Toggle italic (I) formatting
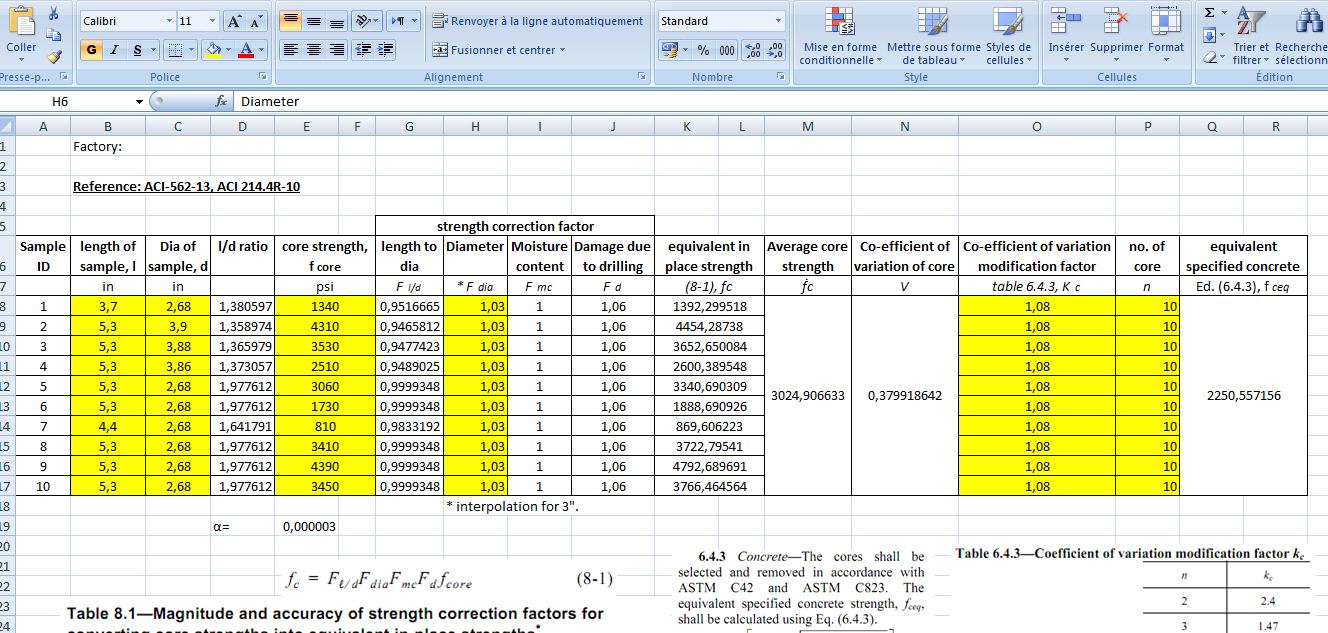The width and height of the screenshot is (1328, 633). click(x=115, y=50)
